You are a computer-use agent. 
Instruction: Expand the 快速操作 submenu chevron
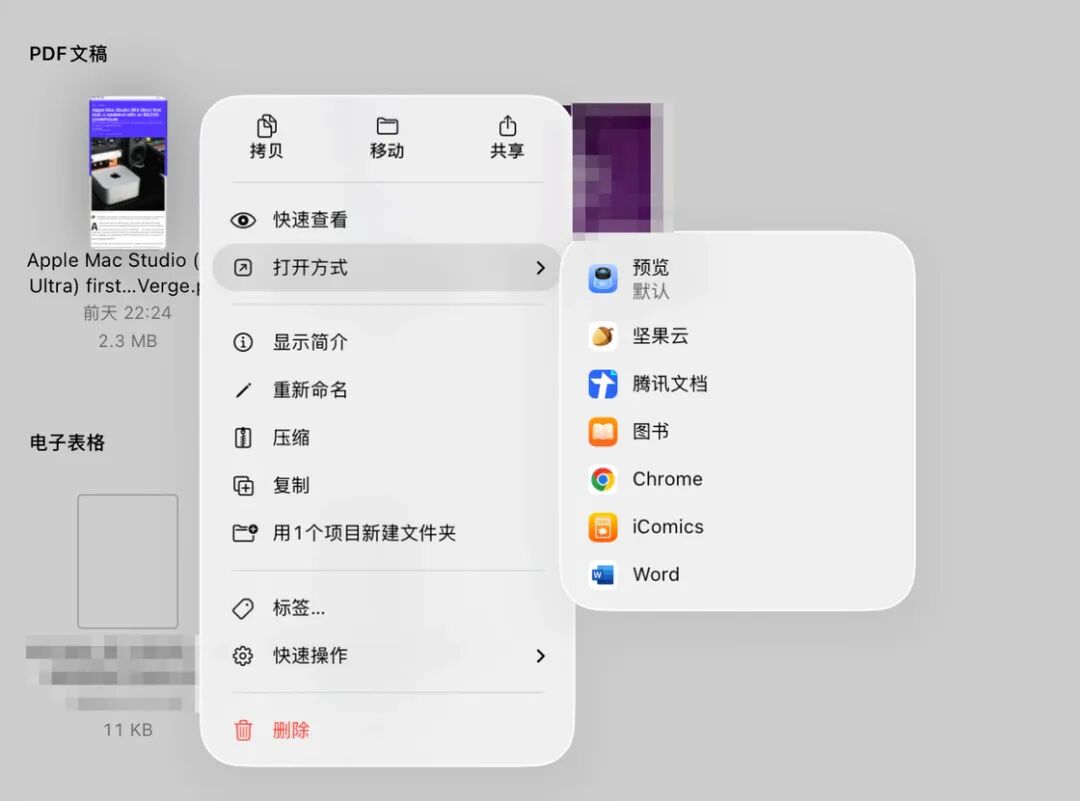pos(541,656)
